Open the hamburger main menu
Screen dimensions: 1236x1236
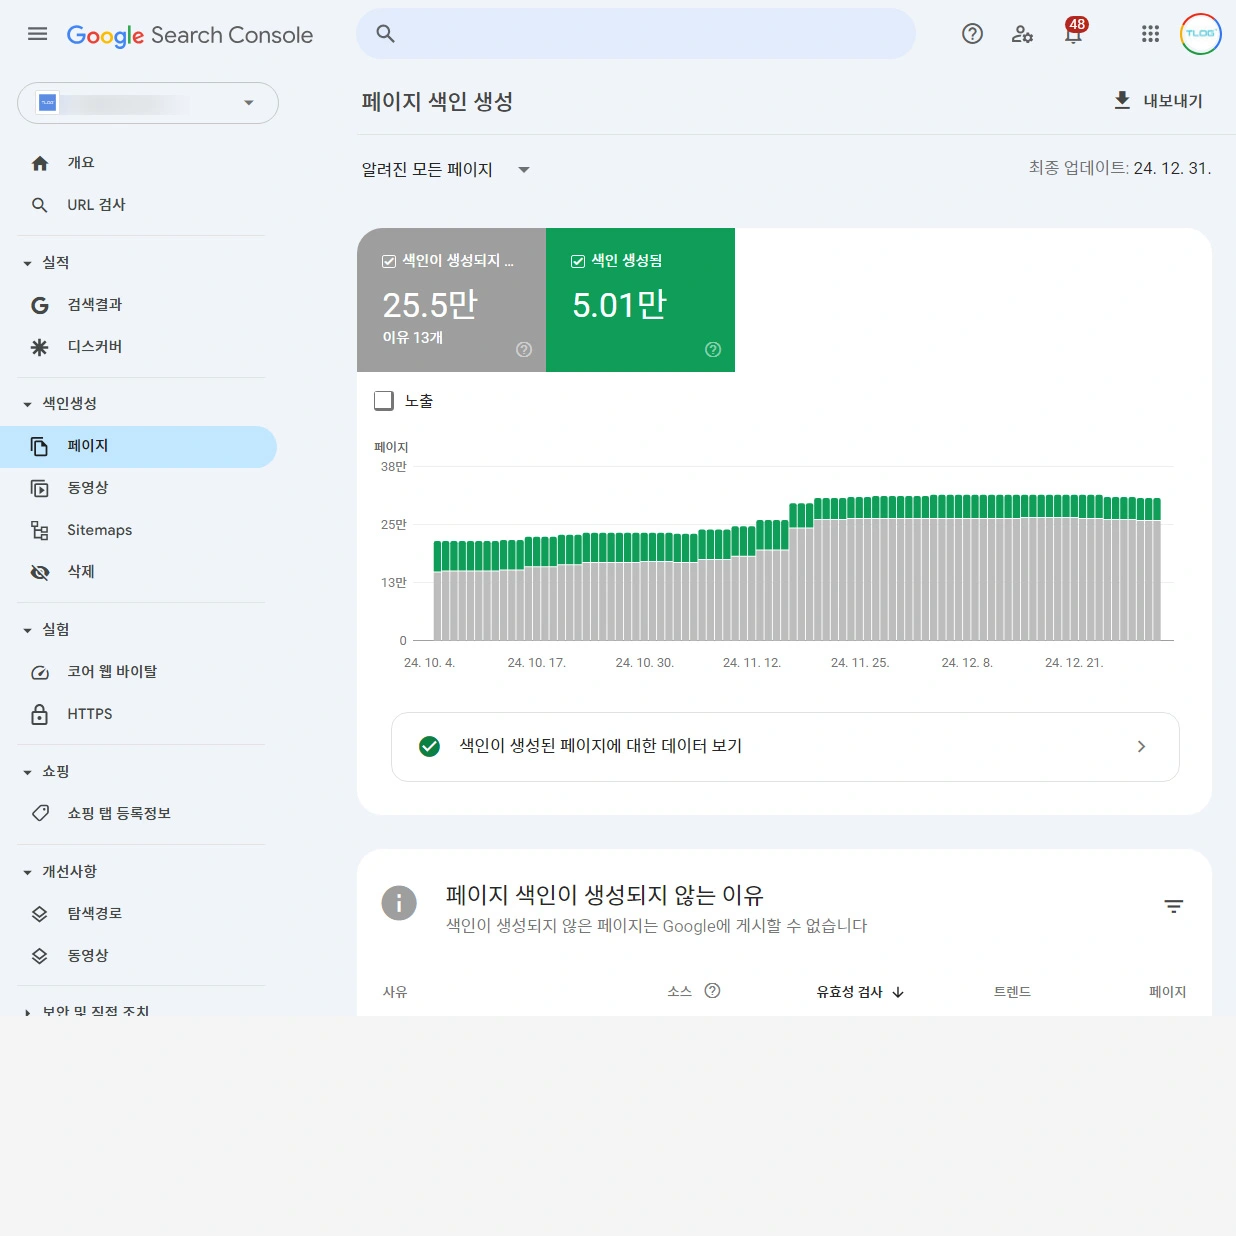click(x=38, y=34)
